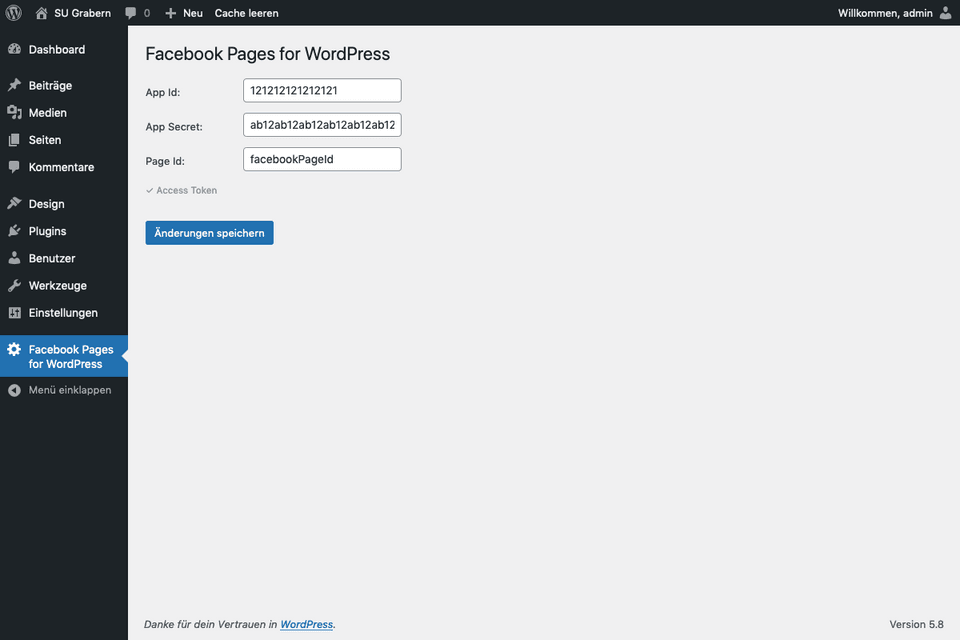Follow the WordPress footer link
This screenshot has width=960, height=640.
(307, 624)
